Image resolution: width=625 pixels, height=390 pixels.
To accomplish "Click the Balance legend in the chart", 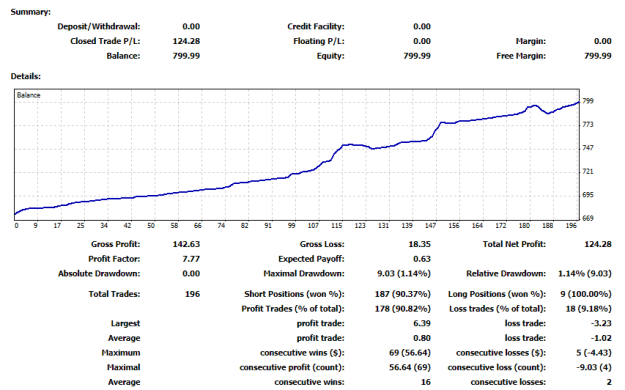I will point(29,95).
